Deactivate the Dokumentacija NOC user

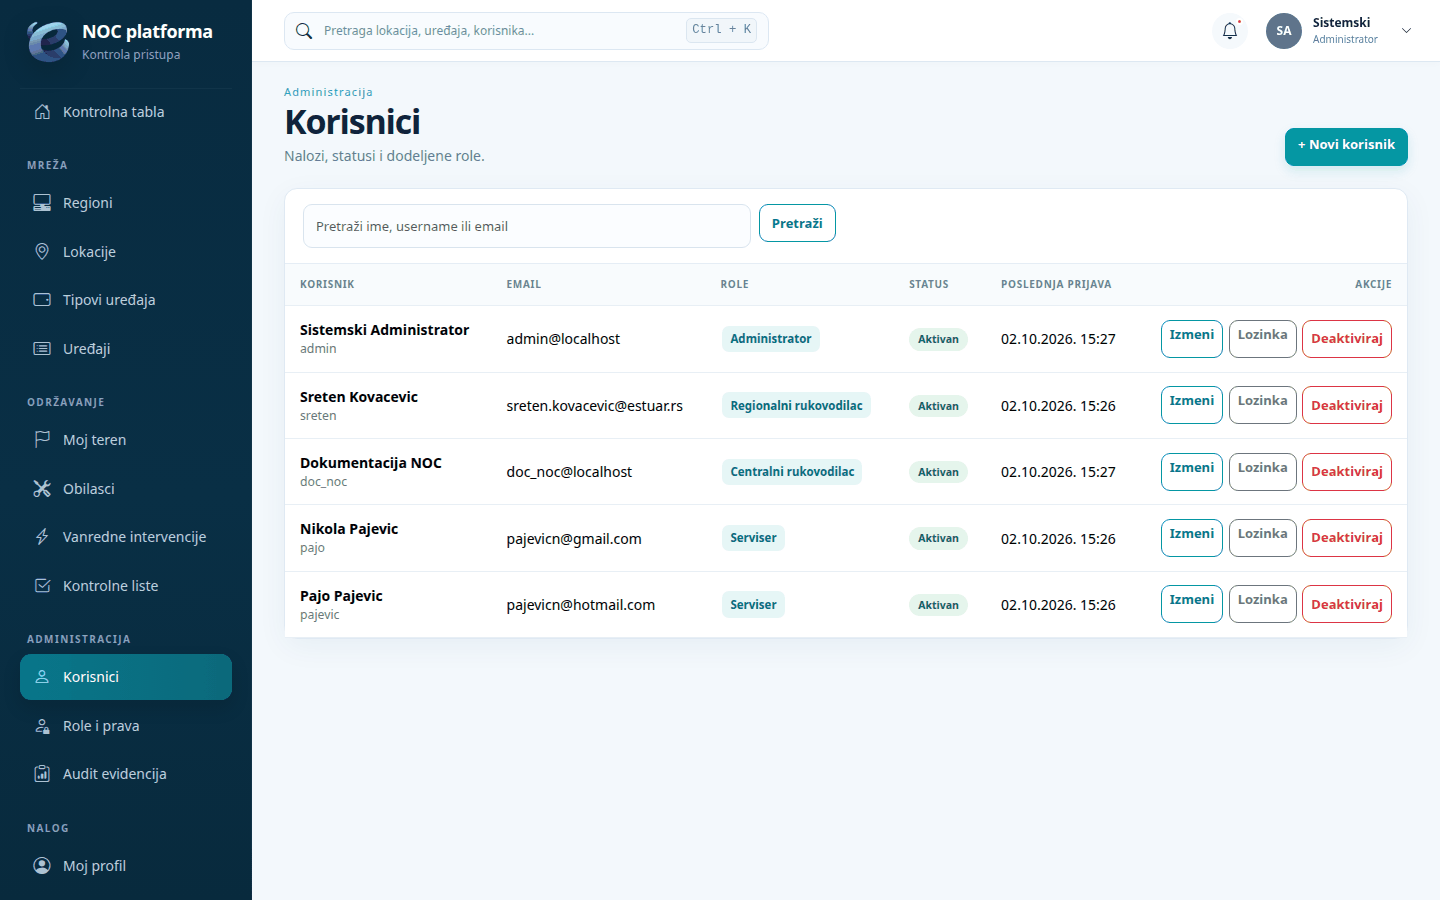[1347, 472]
